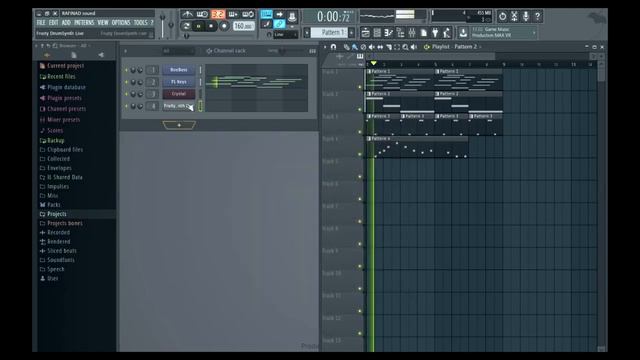Select the playlist Mute tool
The image size is (640, 360).
[371, 47]
